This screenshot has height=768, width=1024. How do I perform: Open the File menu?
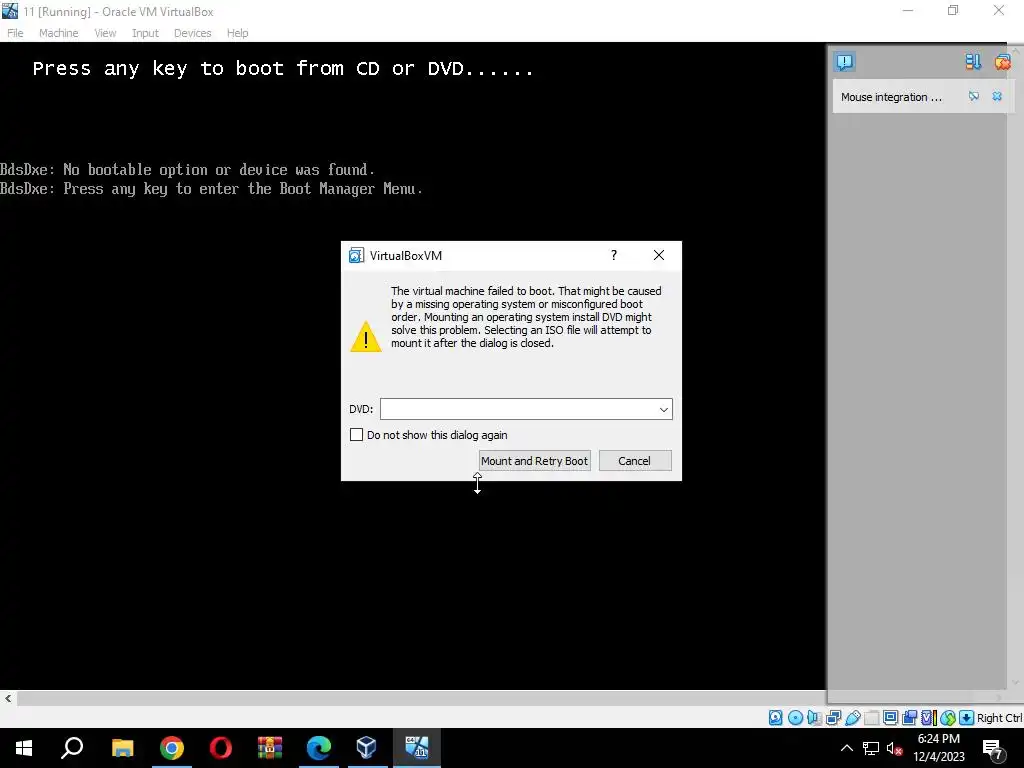[15, 33]
